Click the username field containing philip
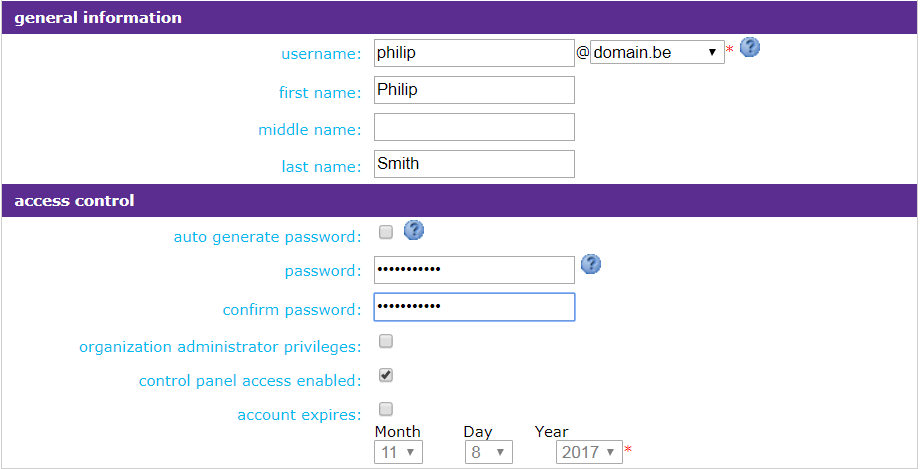This screenshot has height=469, width=921. click(x=474, y=53)
